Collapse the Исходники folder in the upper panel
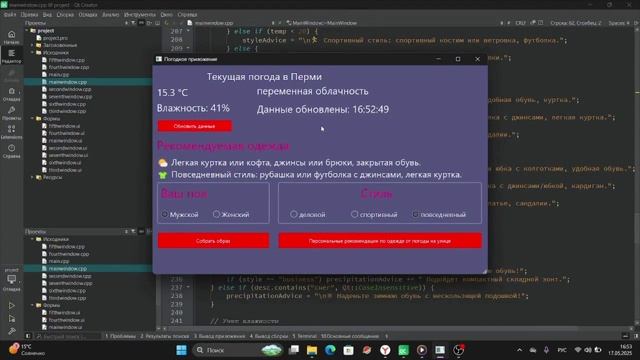Screen dimensions: 640x360 [33, 53]
